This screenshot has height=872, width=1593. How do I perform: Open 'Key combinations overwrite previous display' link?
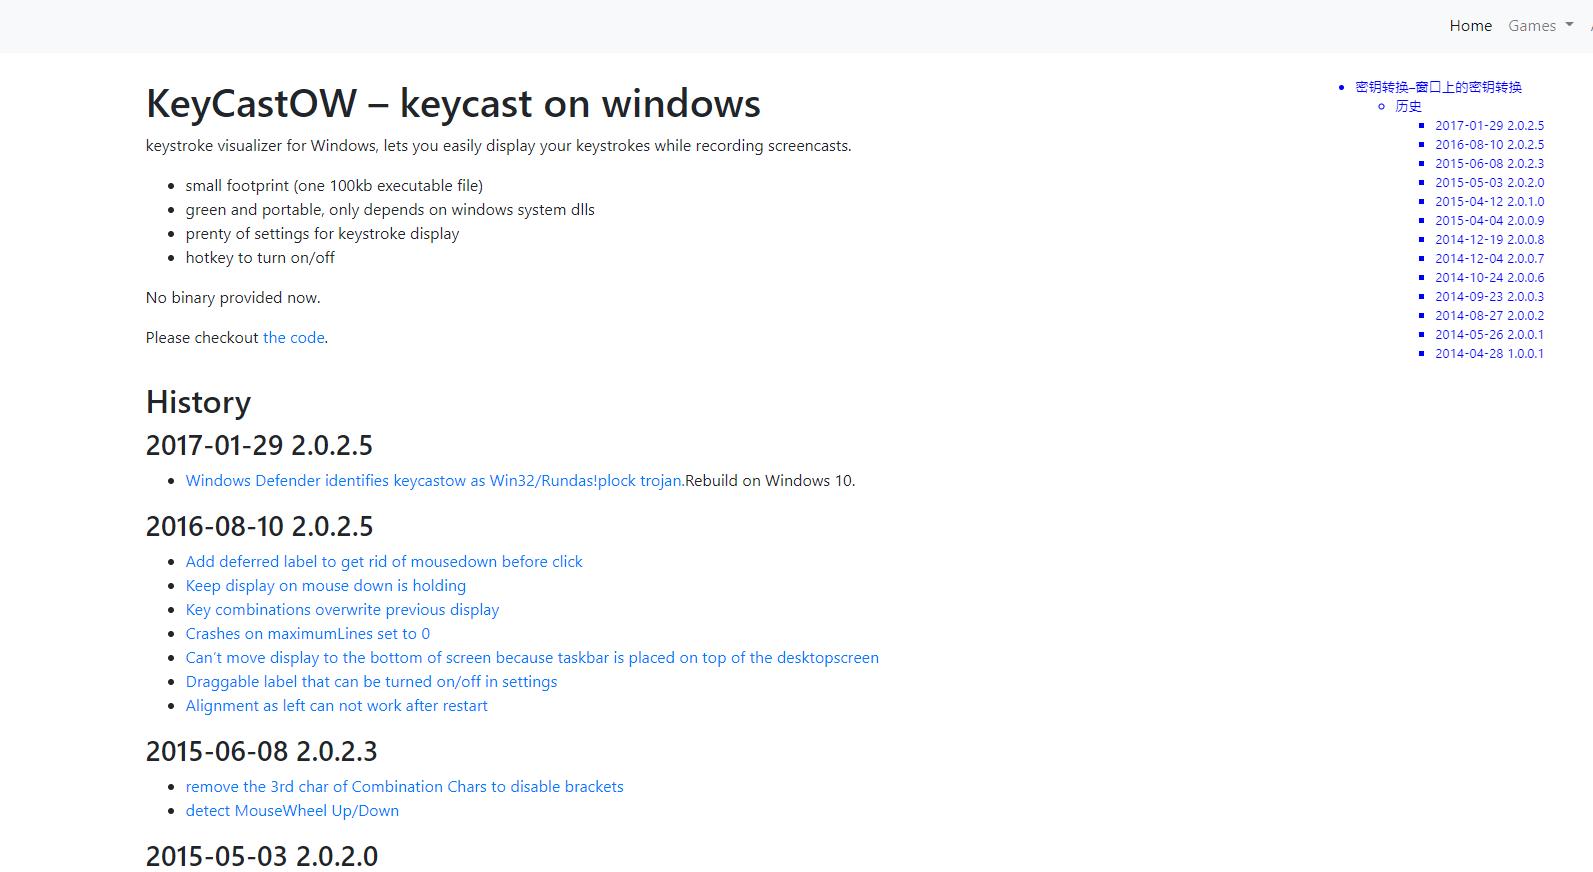click(342, 610)
